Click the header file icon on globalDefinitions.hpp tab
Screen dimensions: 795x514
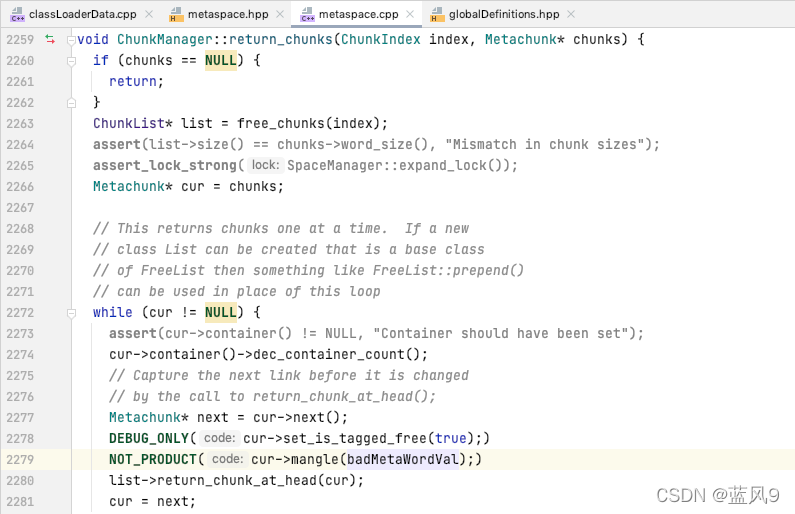437,15
